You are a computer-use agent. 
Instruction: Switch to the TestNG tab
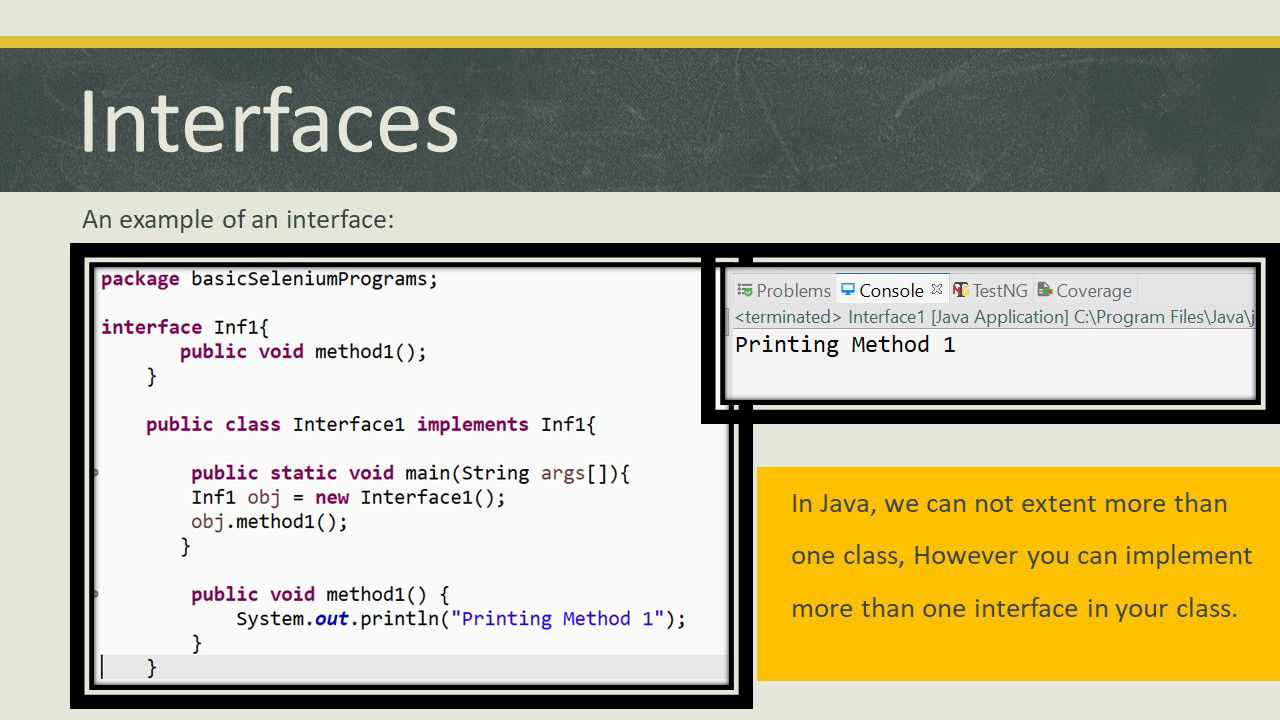[x=990, y=290]
